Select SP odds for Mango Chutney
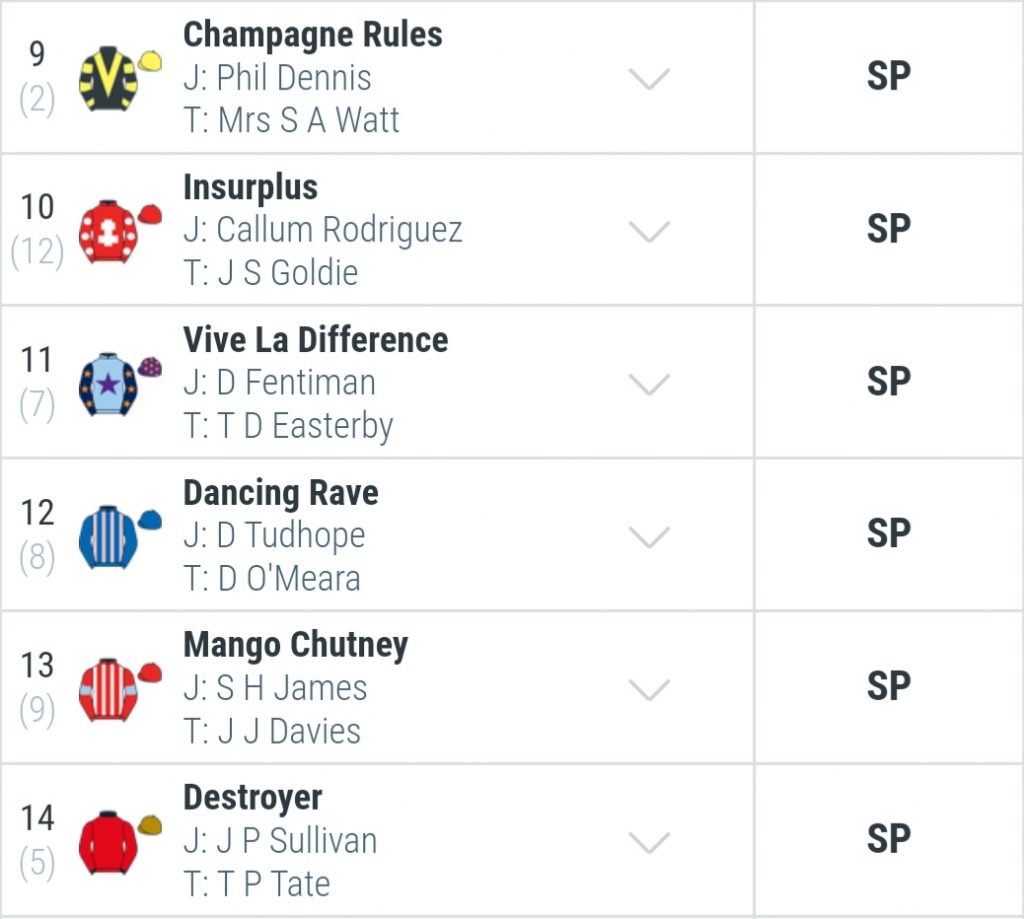Screen dimensions: 1024x919 point(889,687)
